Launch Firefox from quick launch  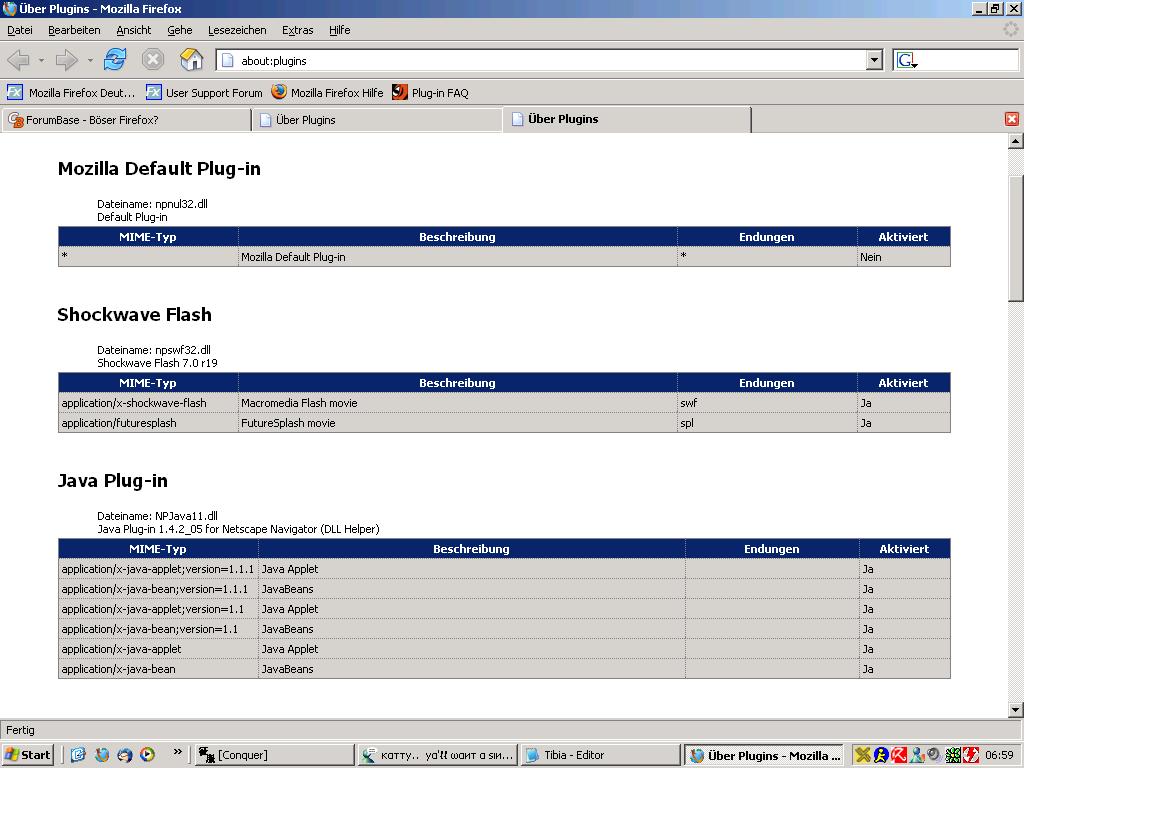coord(101,754)
